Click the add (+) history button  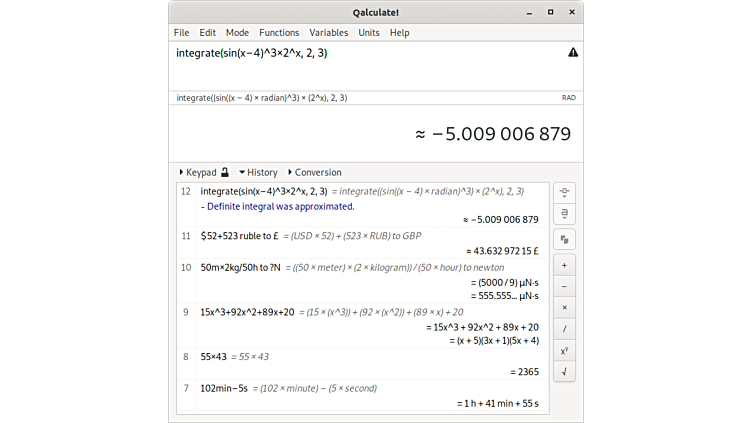[x=565, y=266]
